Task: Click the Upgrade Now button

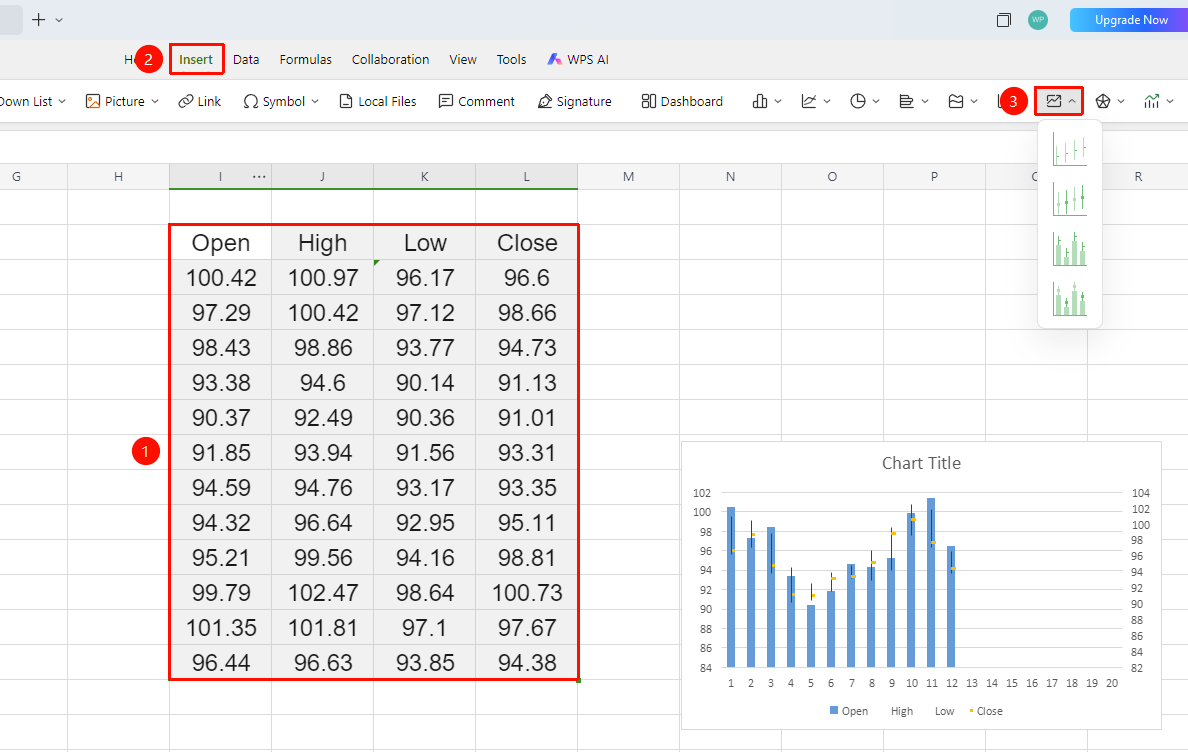Action: click(1130, 20)
